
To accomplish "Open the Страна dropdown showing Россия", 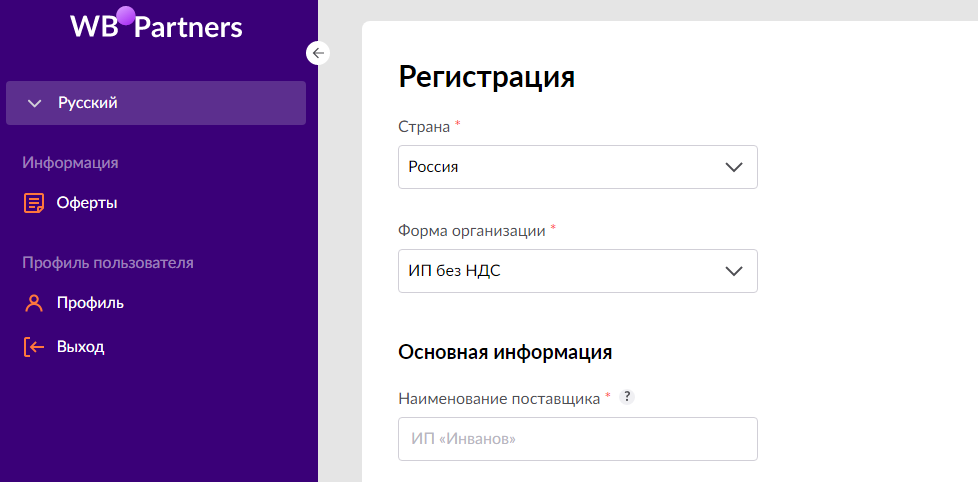I will (x=578, y=167).
